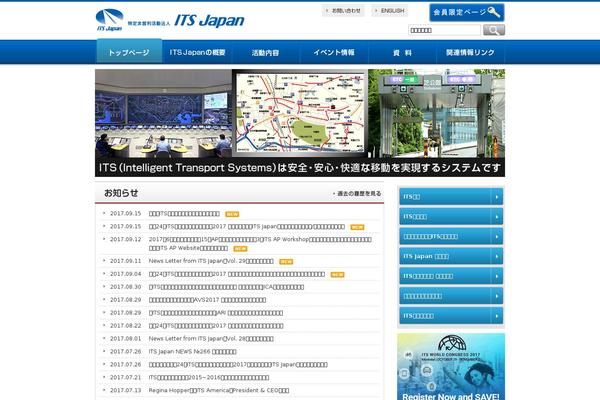600x400 pixels.
Task: Open the first 2017.08.29 AVS2017 news item
Action: [207, 300]
